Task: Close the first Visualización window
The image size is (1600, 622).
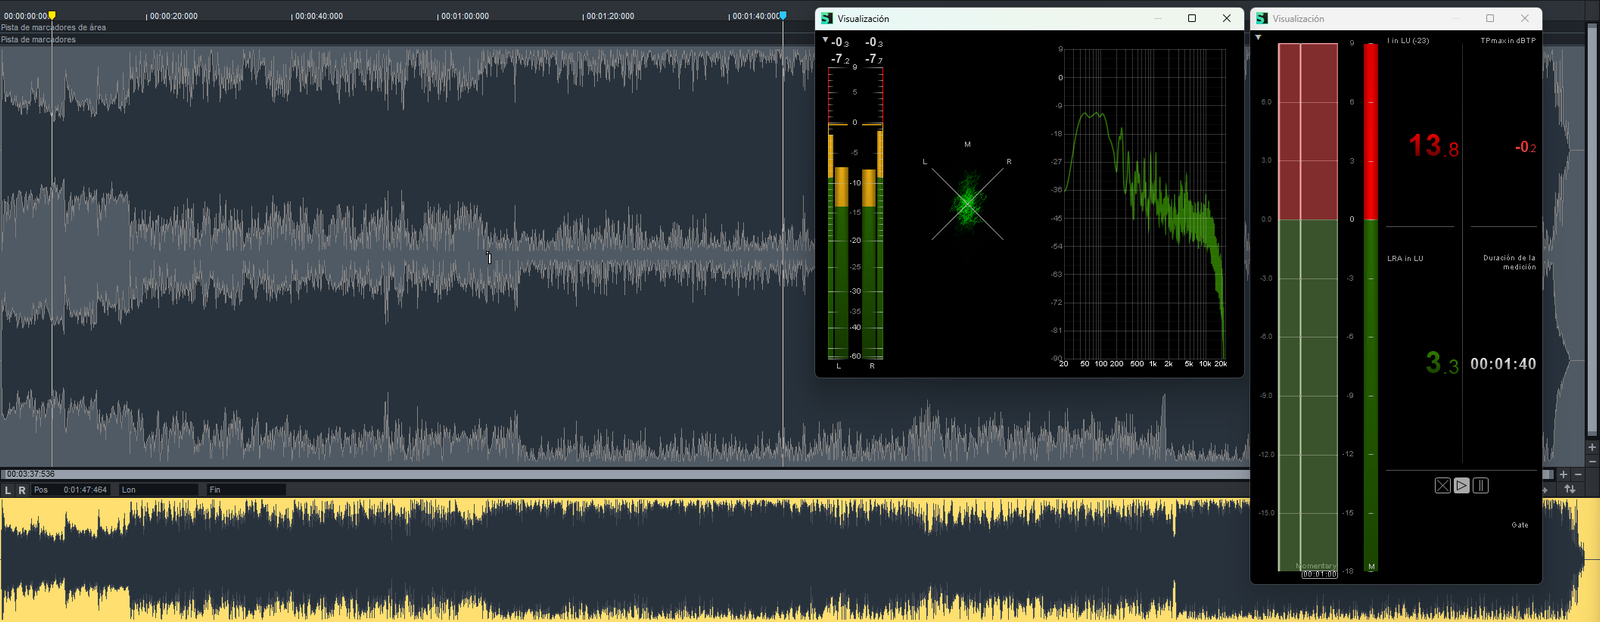Action: [1227, 18]
